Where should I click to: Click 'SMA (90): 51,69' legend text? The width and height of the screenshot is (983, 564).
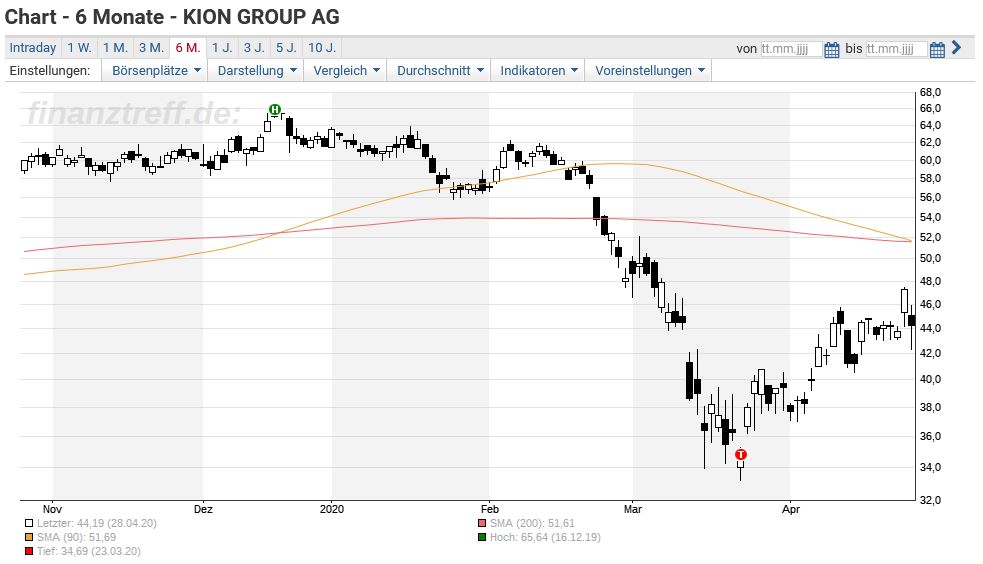click(76, 537)
